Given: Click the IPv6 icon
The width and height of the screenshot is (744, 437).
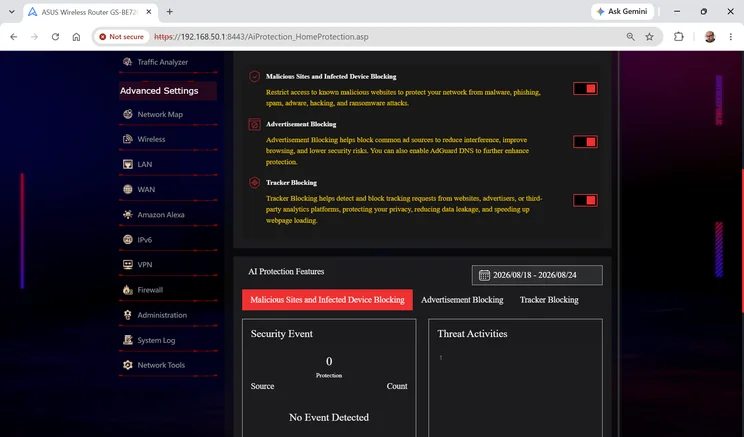Looking at the screenshot, I should click(128, 240).
